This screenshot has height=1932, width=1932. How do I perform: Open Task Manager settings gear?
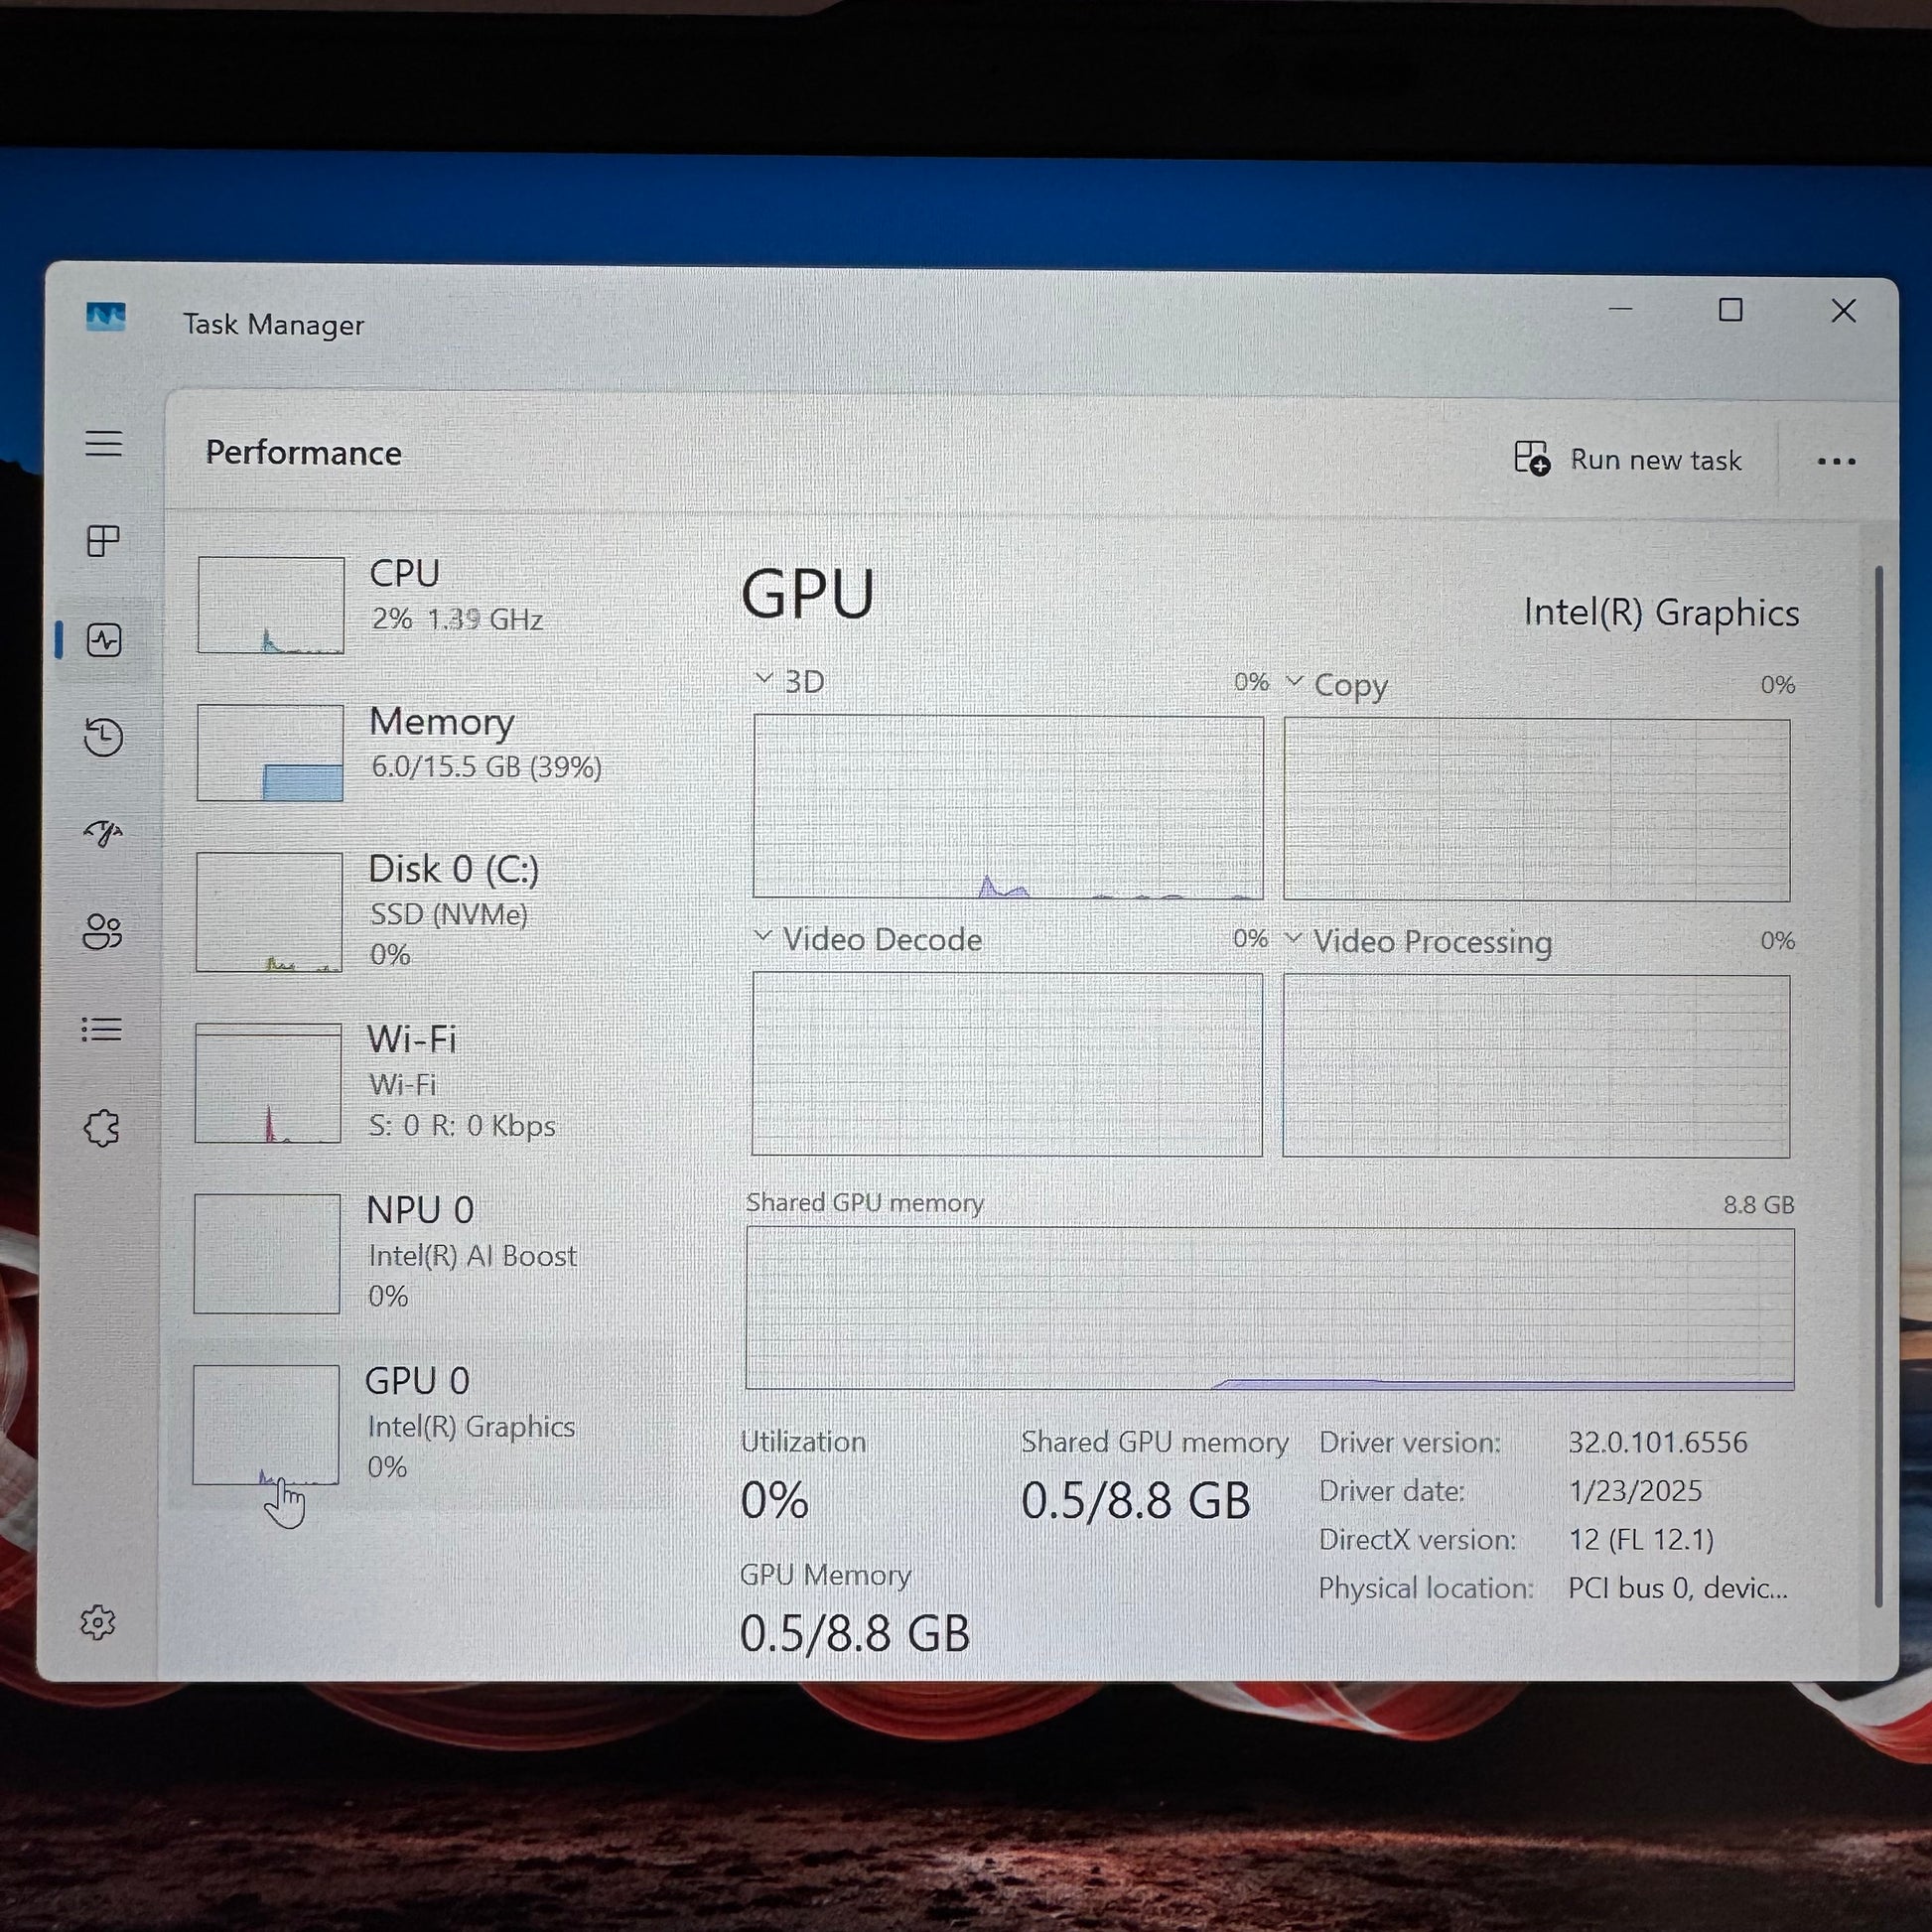click(97, 1622)
